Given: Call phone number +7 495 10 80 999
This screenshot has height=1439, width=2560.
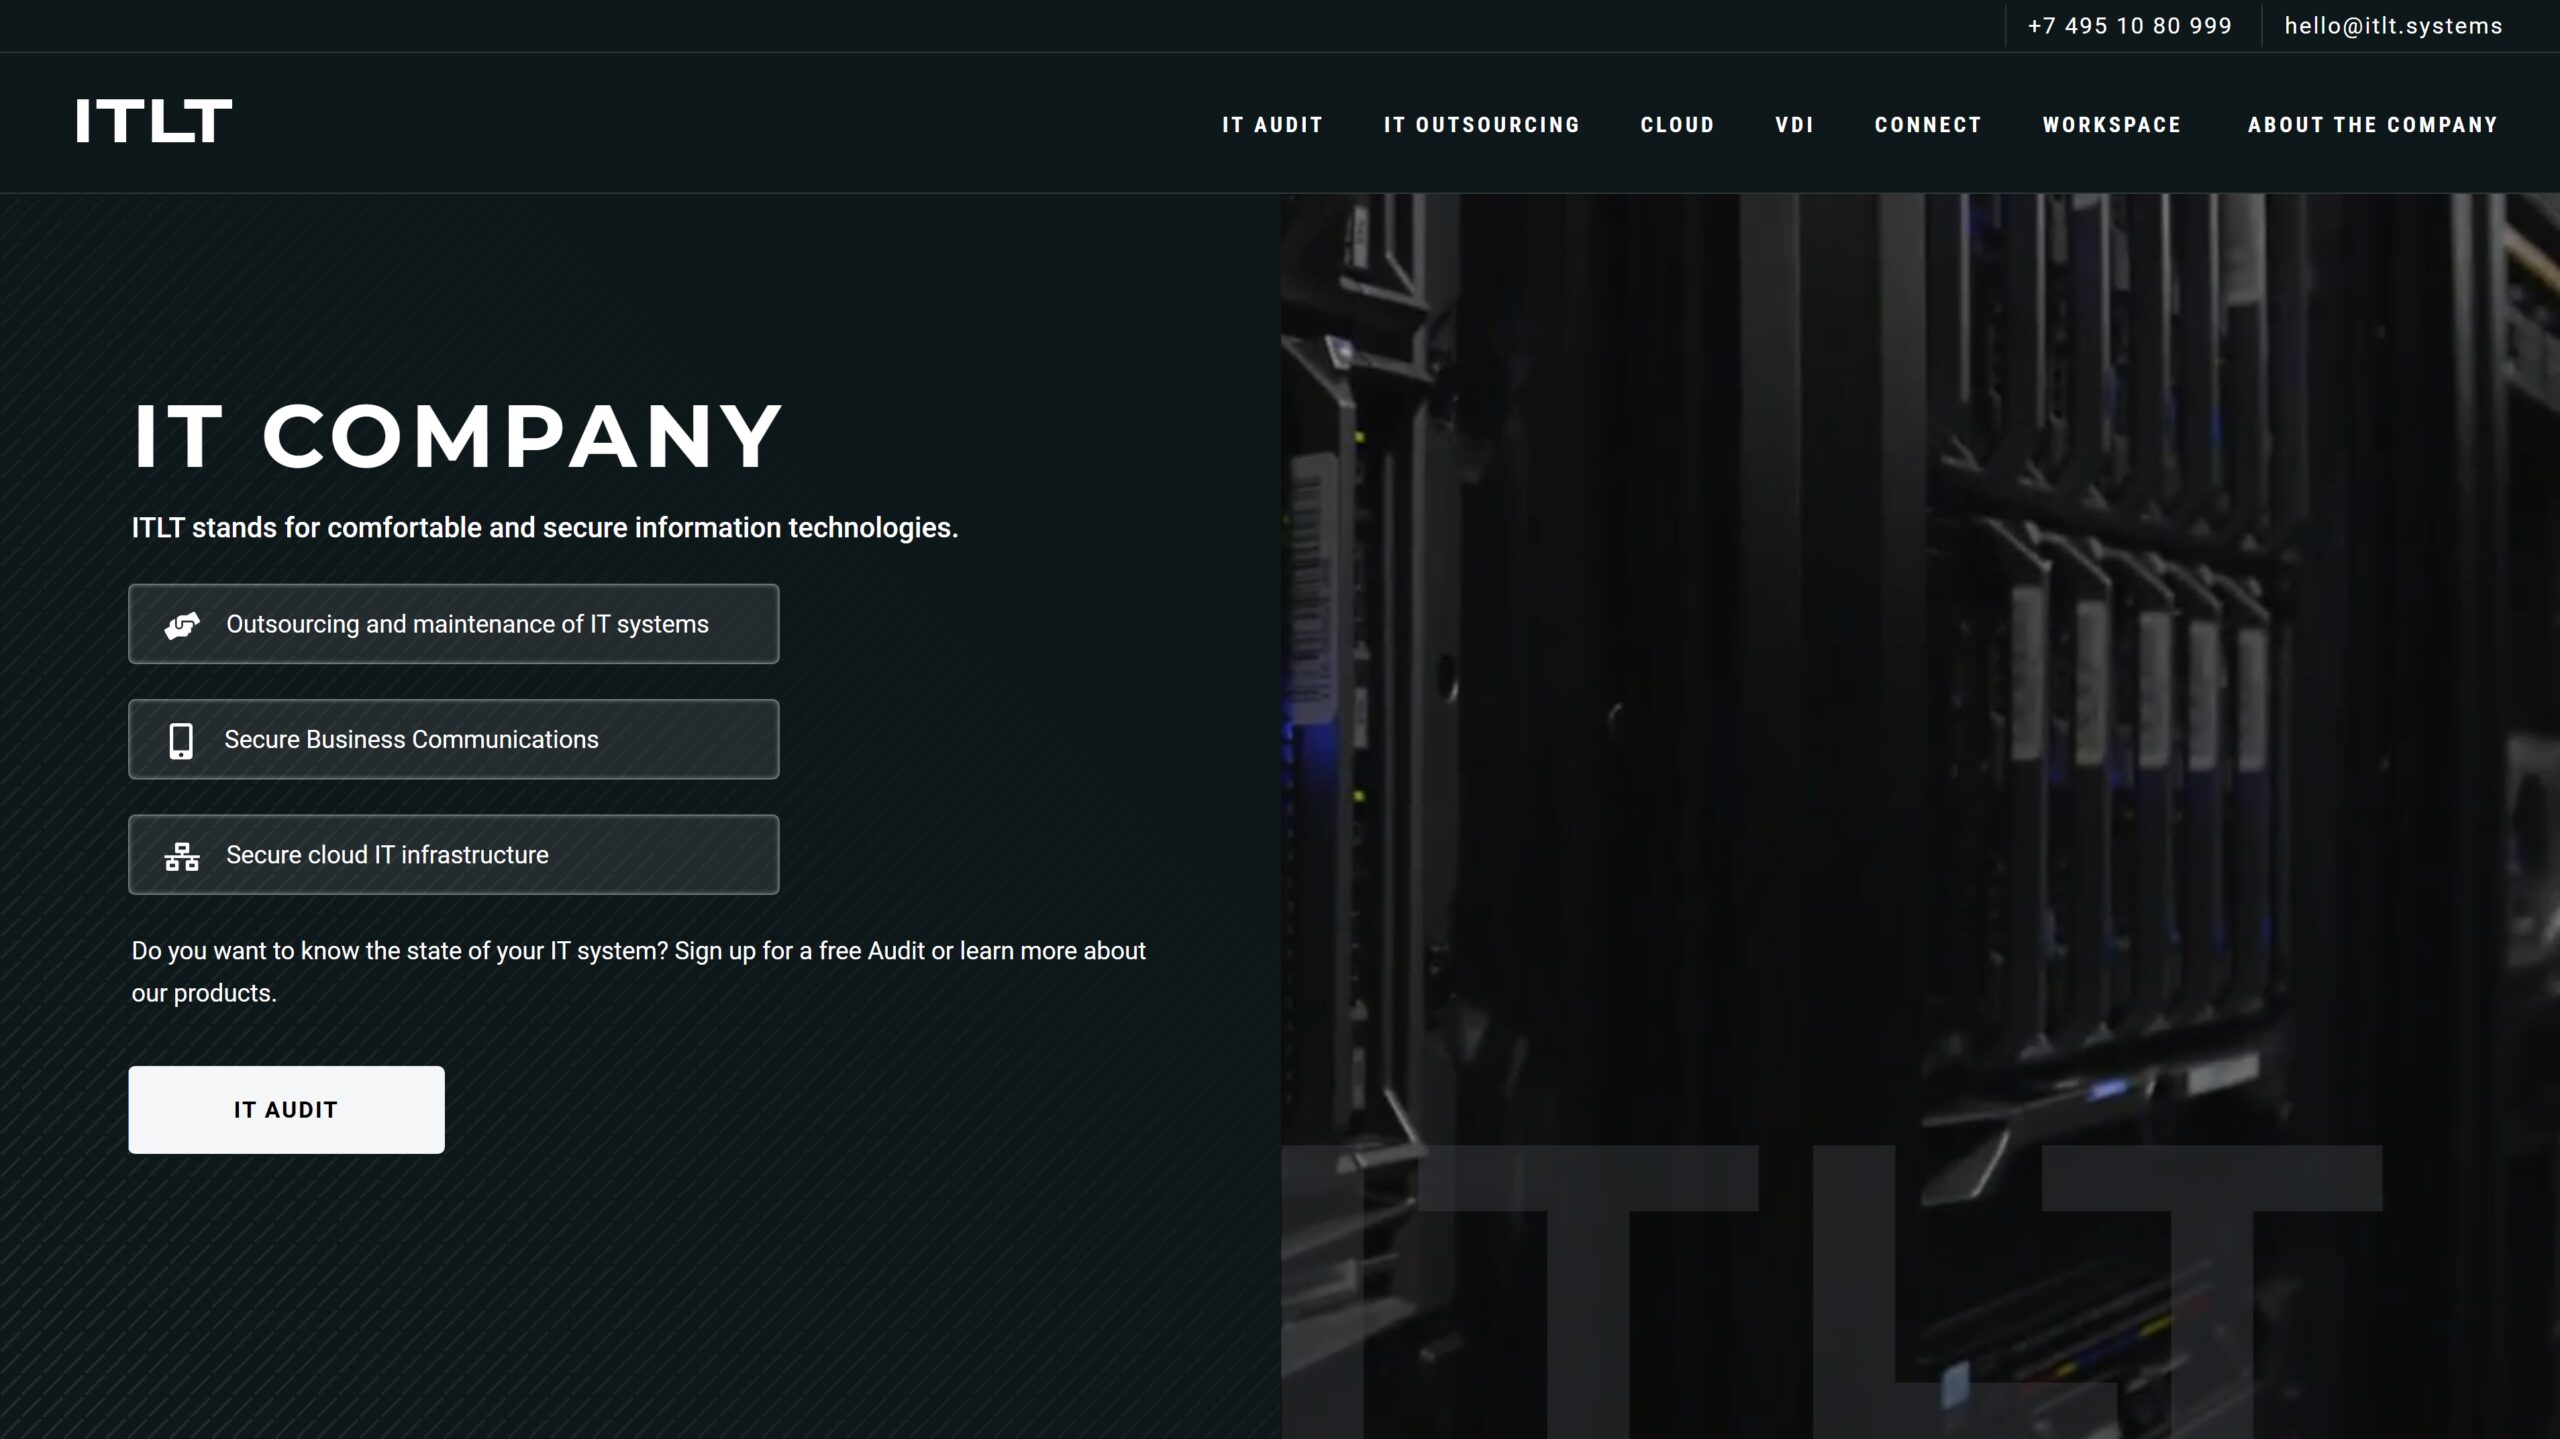Looking at the screenshot, I should coord(2129,26).
